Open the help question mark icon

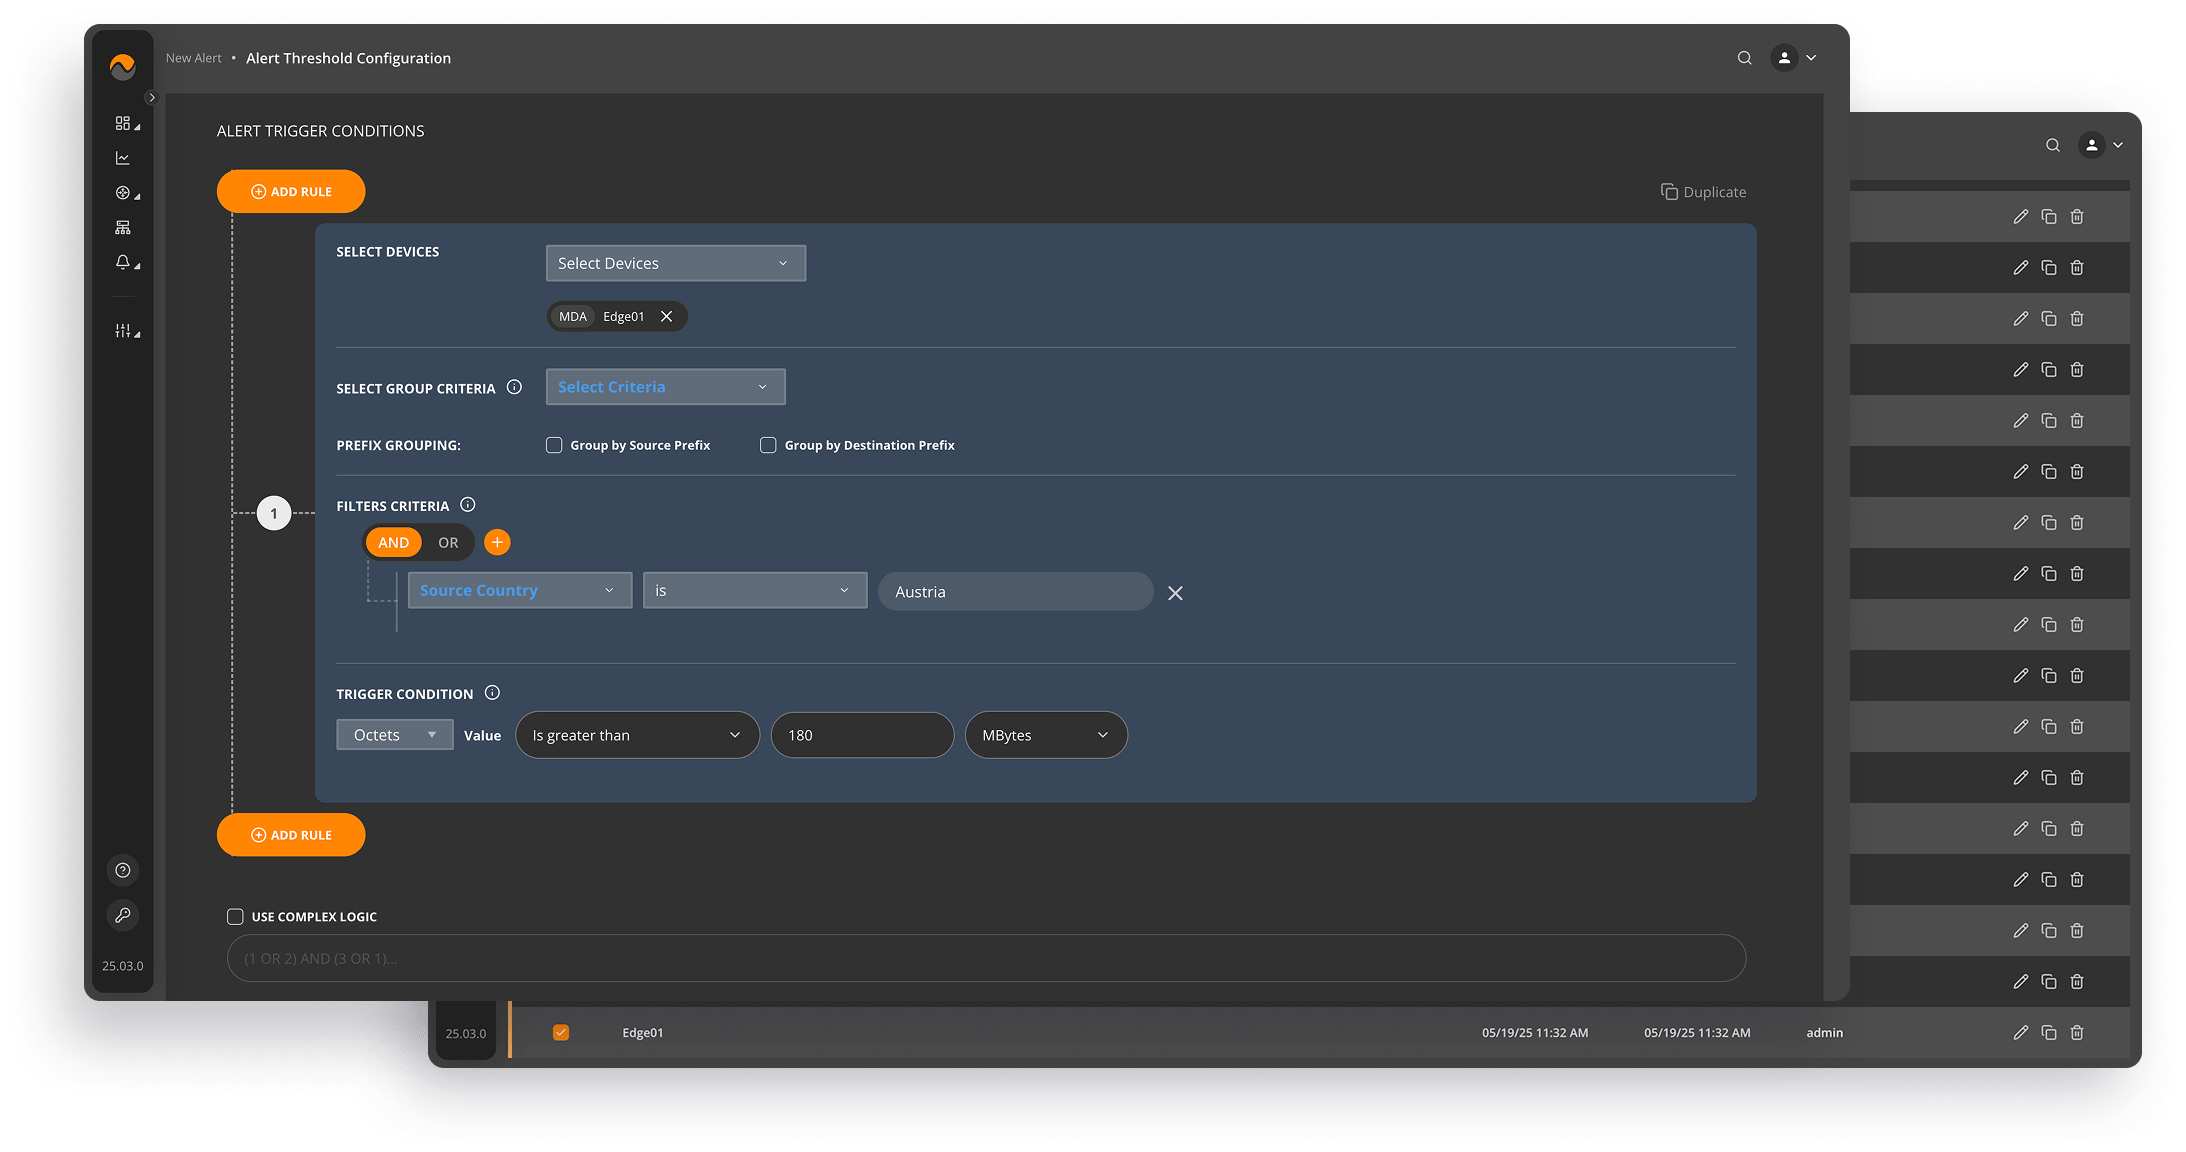[123, 870]
